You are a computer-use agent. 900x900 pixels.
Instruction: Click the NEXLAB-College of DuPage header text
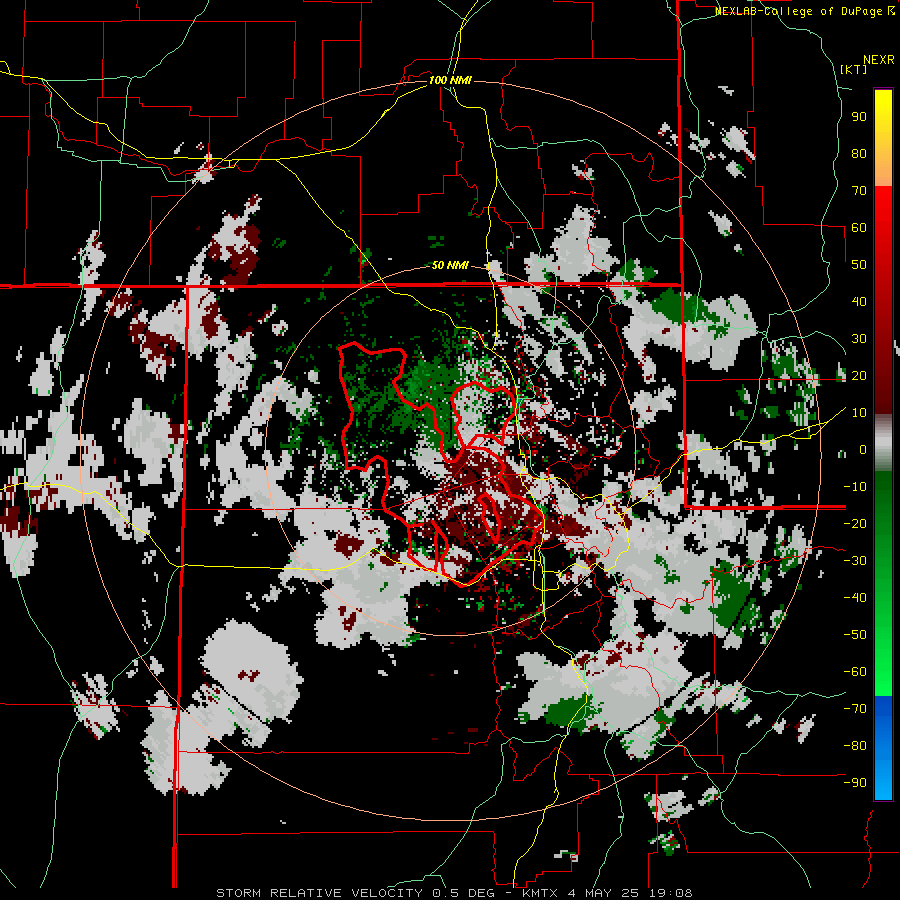pyautogui.click(x=804, y=11)
